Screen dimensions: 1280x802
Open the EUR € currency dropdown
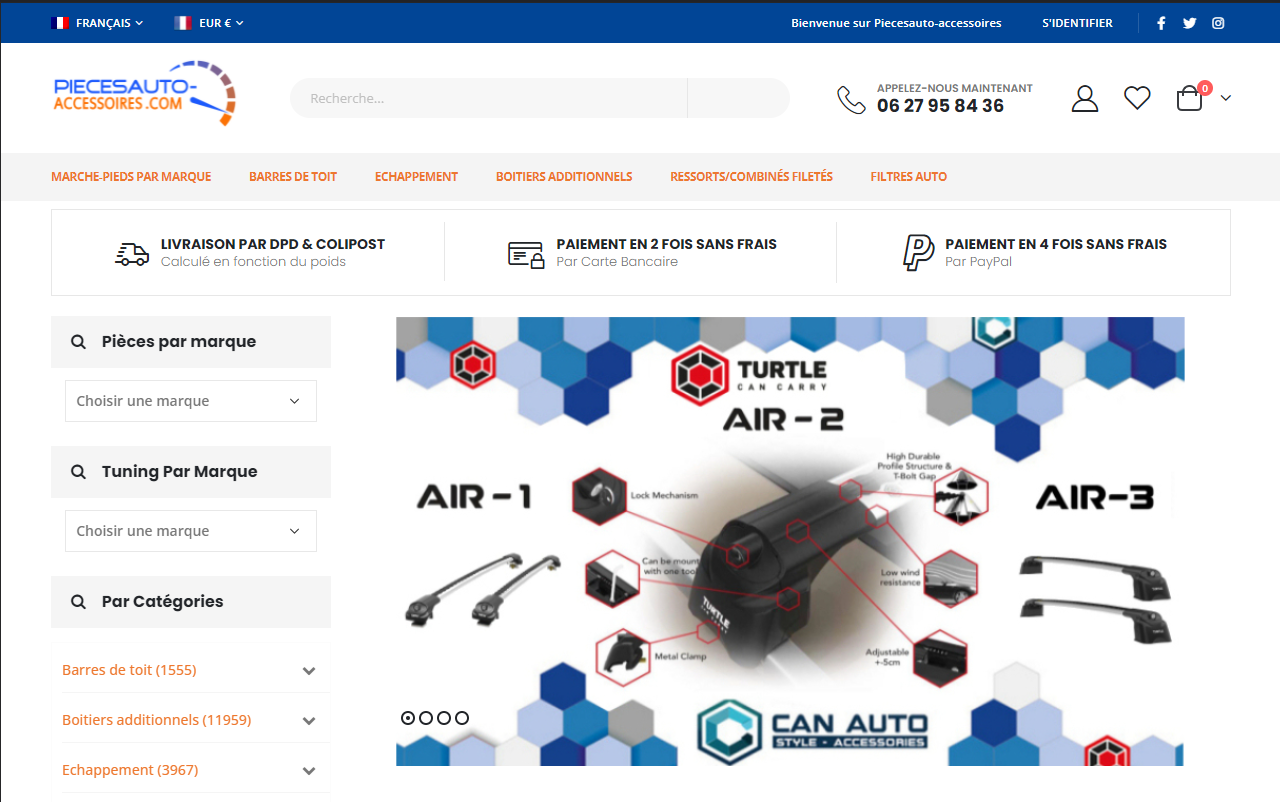[221, 23]
